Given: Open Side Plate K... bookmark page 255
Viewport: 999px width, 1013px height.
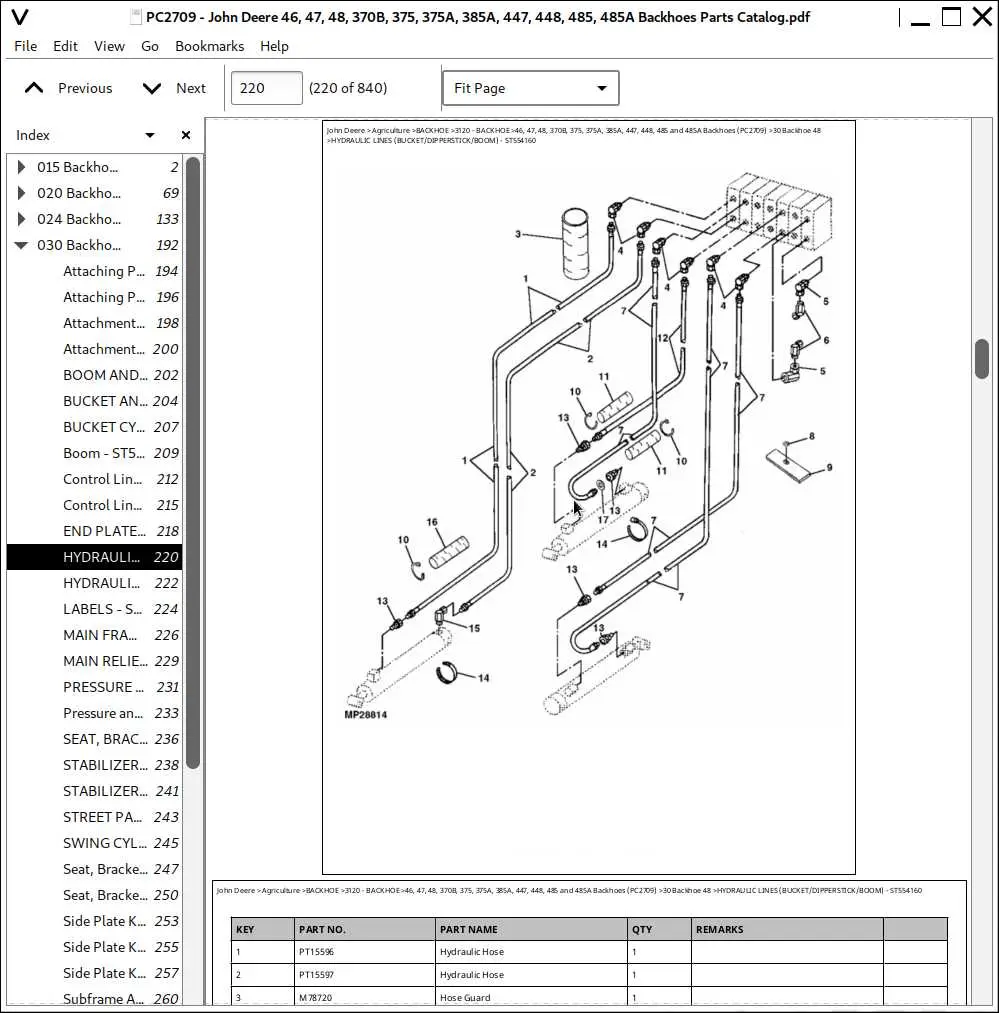Looking at the screenshot, I should (94, 947).
